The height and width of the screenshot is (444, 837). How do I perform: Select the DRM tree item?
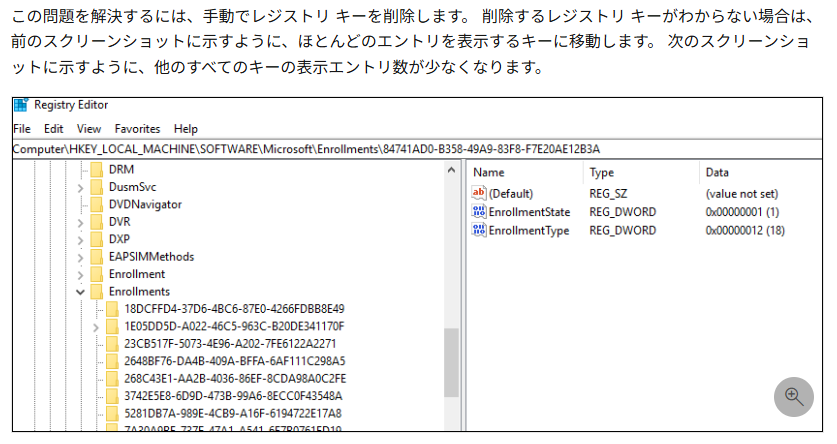pyautogui.click(x=121, y=170)
